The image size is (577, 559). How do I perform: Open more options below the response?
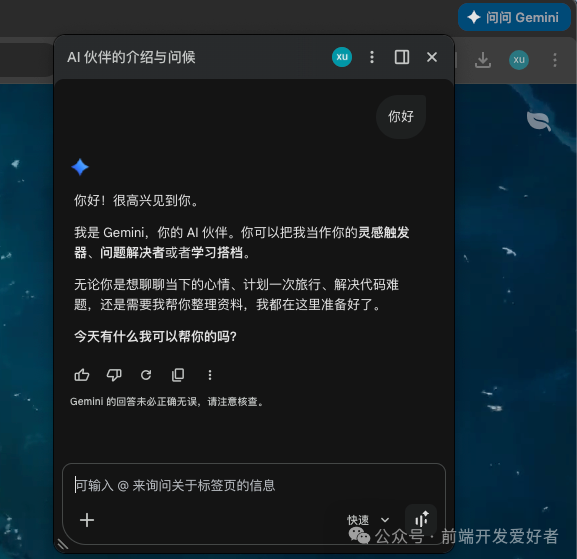coord(210,375)
